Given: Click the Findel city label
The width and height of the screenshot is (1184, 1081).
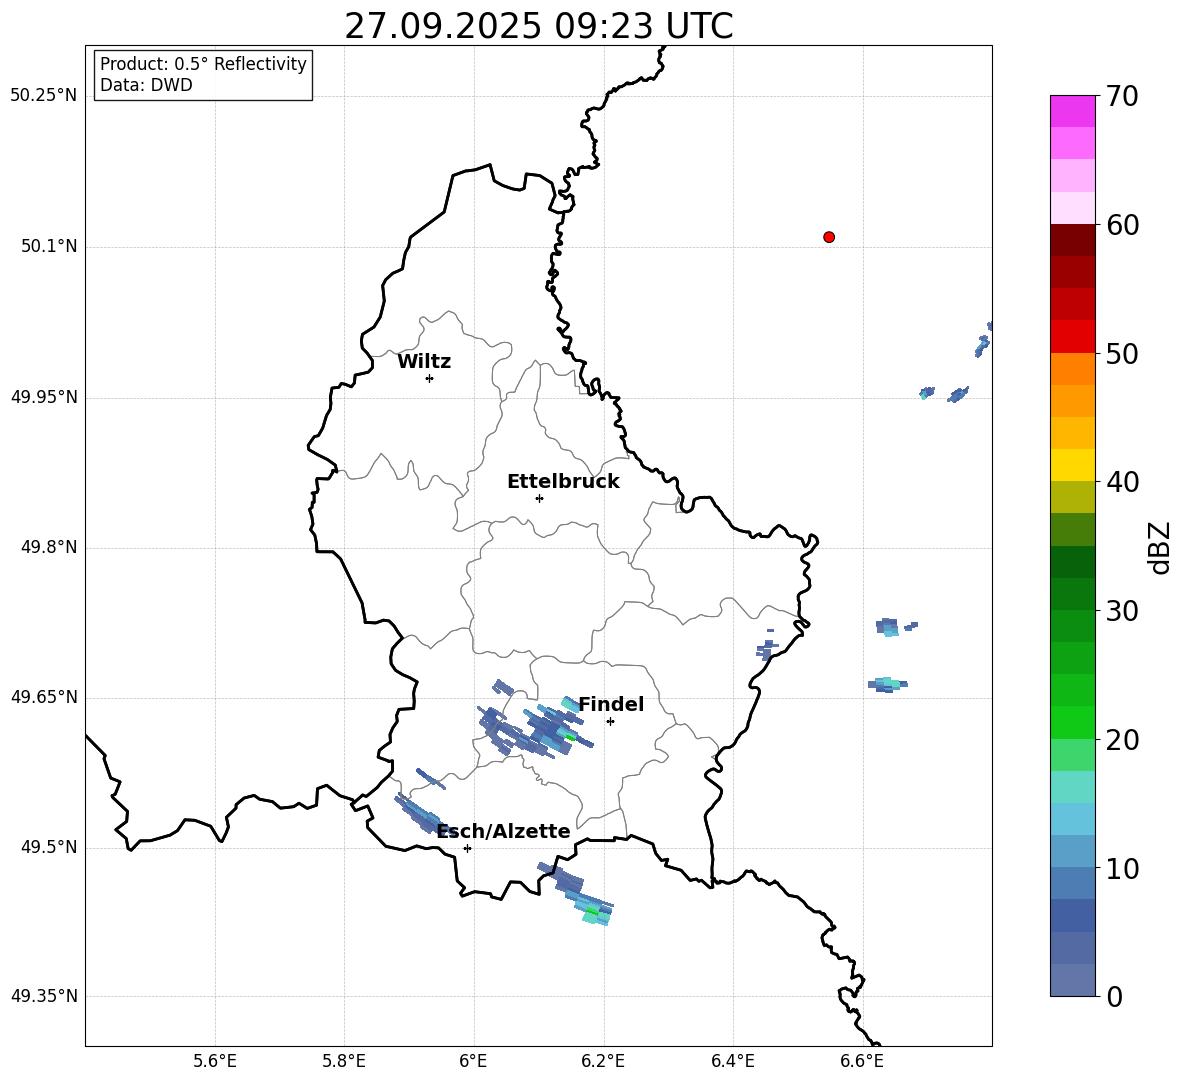Looking at the screenshot, I should 611,704.
